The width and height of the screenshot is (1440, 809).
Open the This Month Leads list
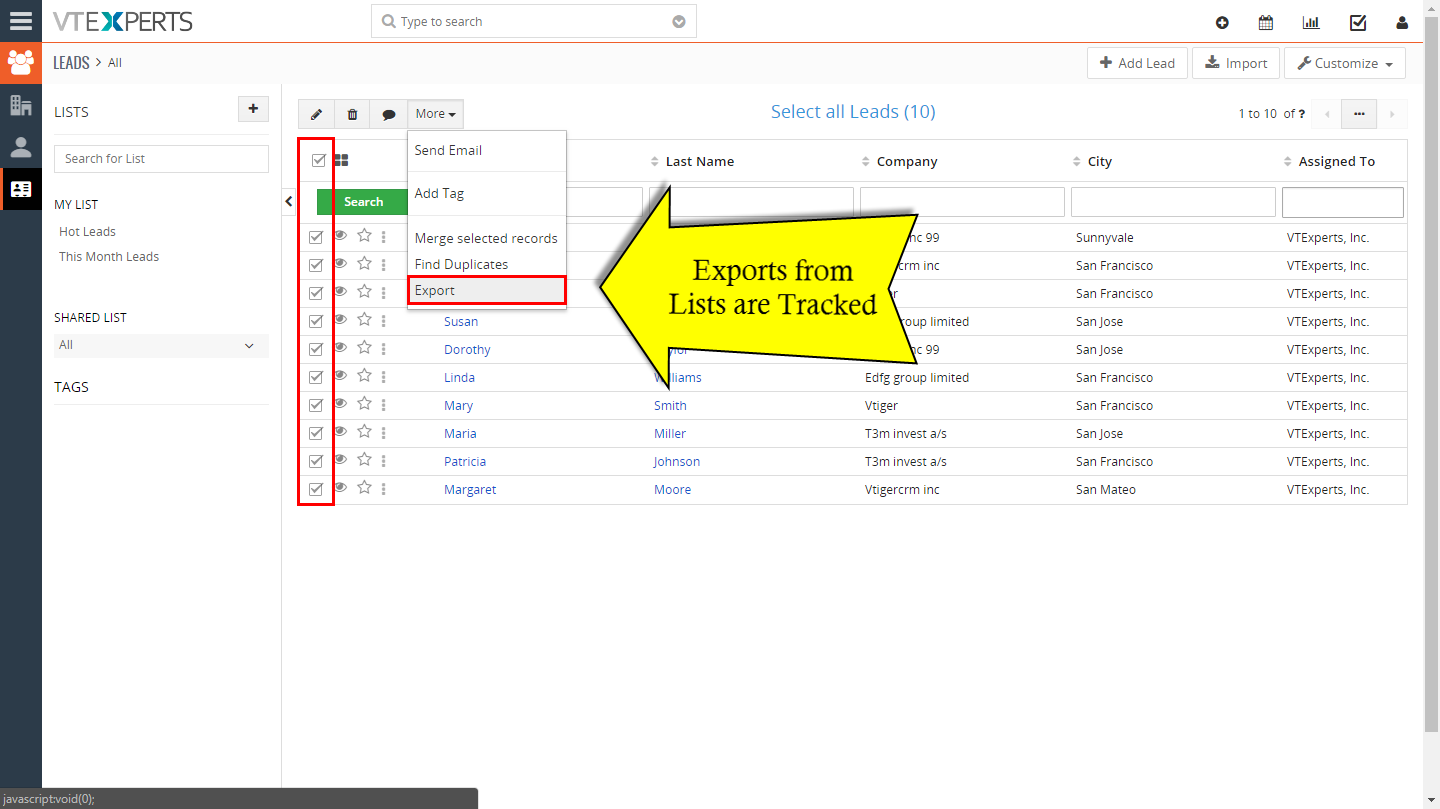pyautogui.click(x=109, y=256)
